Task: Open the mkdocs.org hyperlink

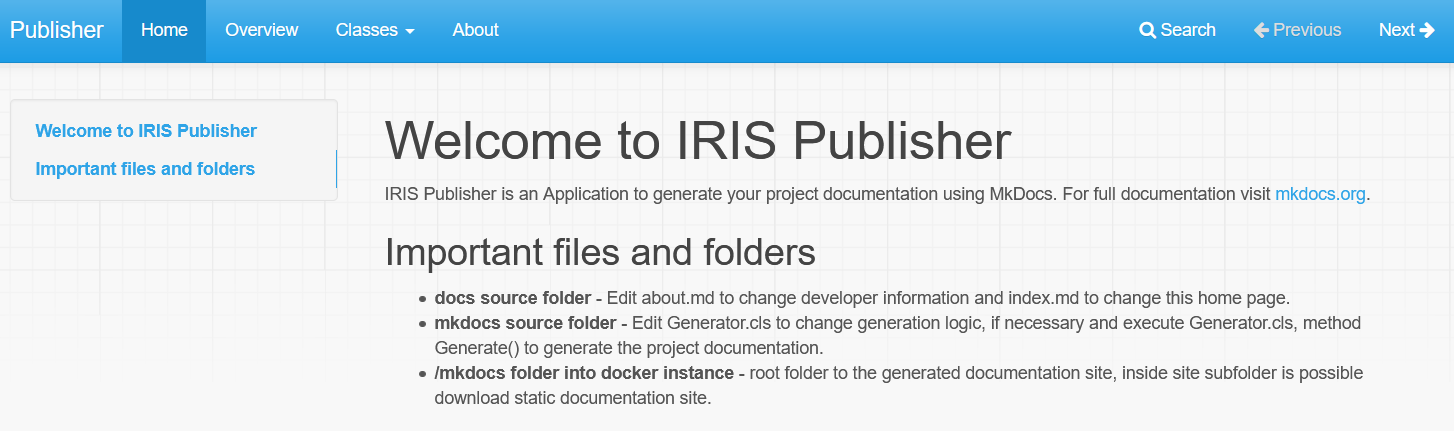Action: click(x=1320, y=194)
